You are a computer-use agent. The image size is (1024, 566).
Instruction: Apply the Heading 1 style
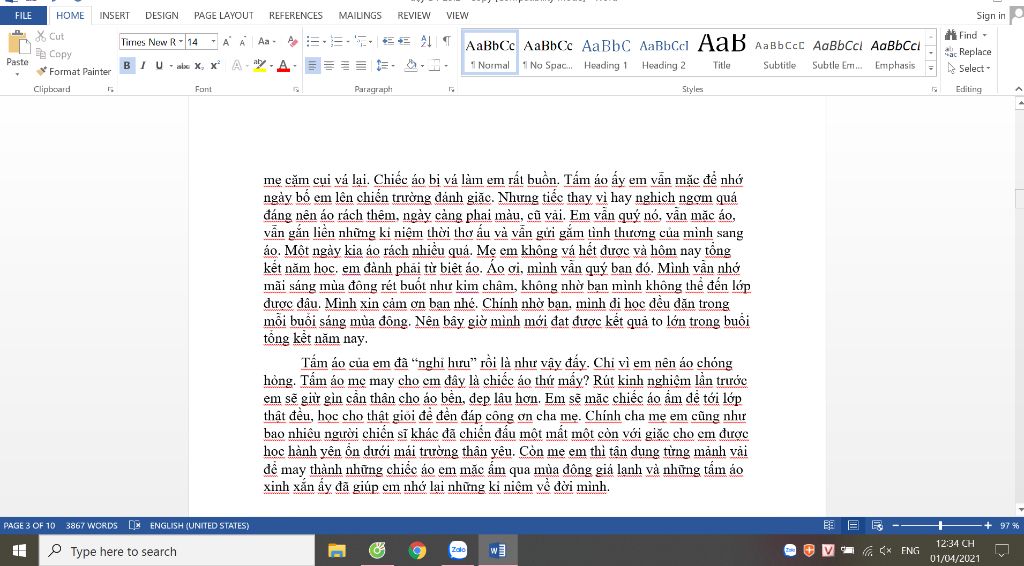point(606,54)
